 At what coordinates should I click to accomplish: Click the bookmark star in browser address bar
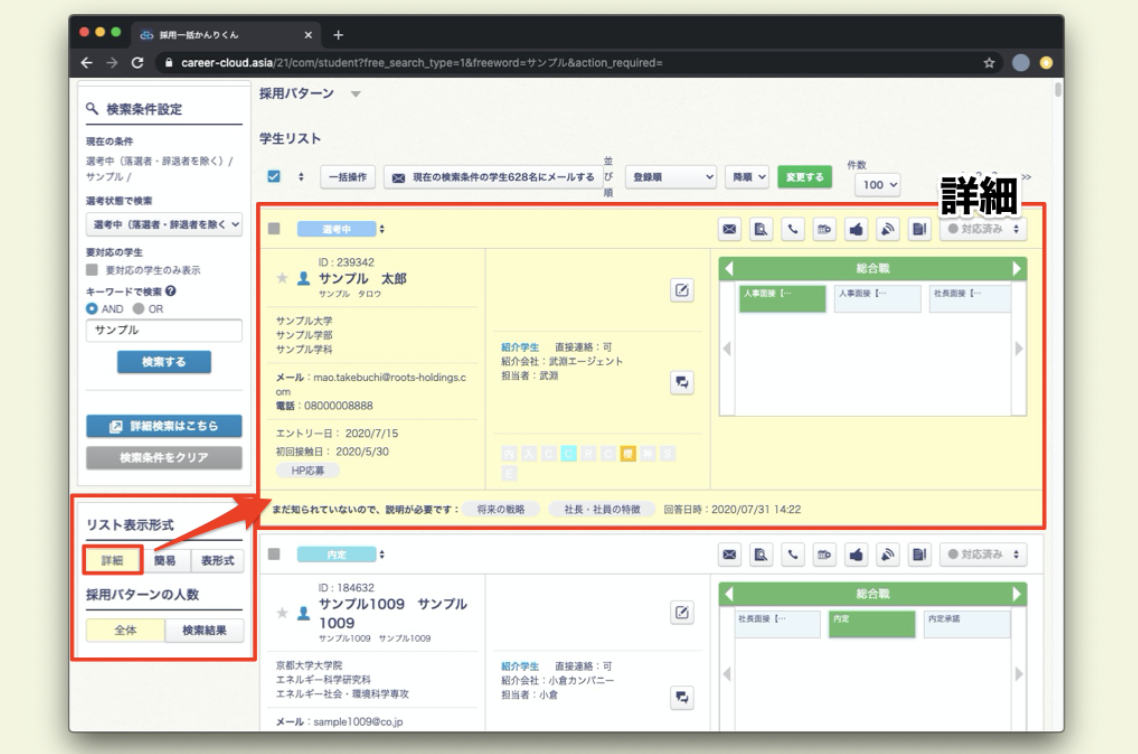[x=989, y=62]
